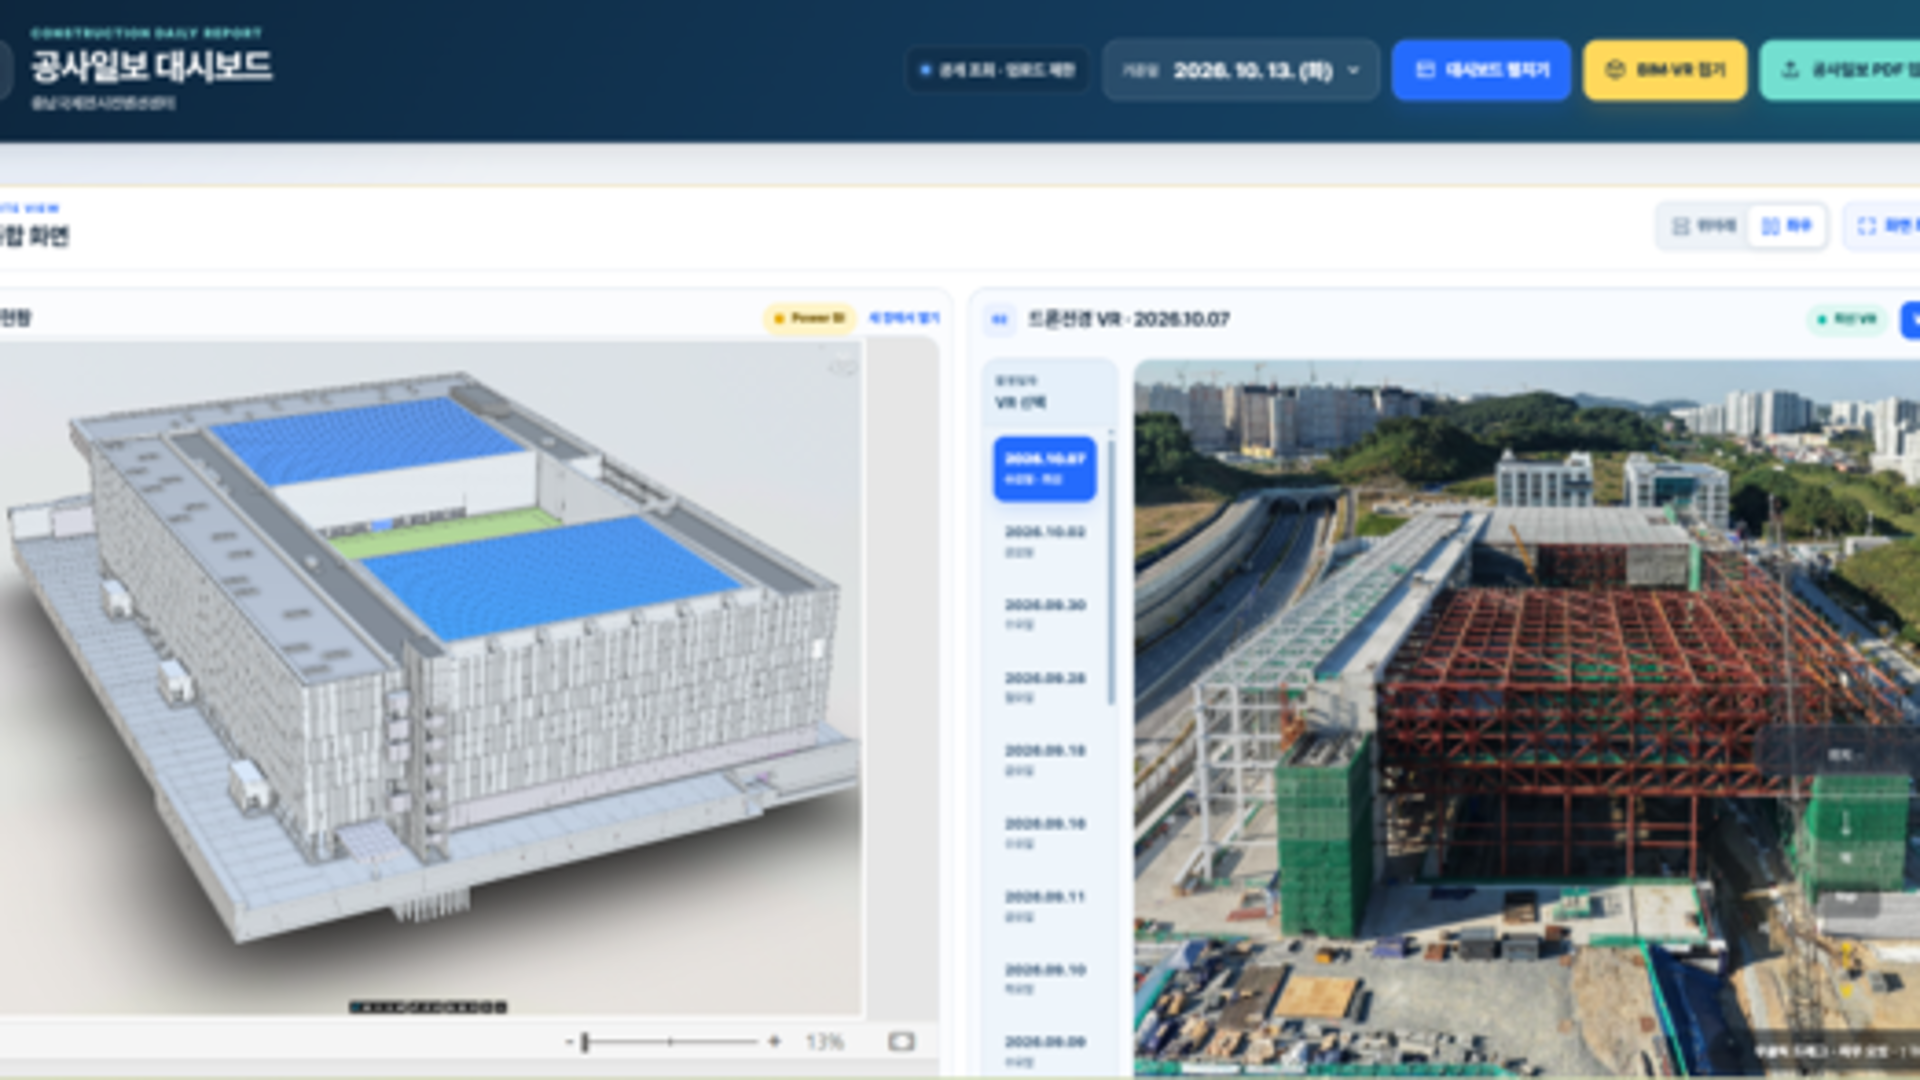Select the 2026.10.07 VR entry

click(1044, 469)
